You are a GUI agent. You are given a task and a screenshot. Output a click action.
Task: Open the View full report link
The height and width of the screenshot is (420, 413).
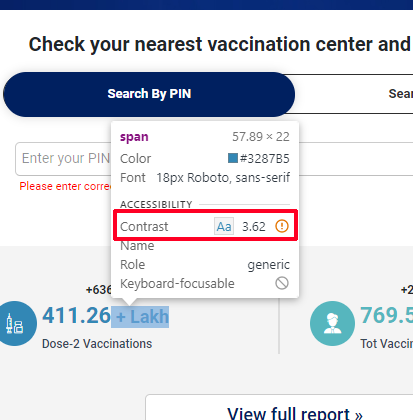[x=295, y=414]
